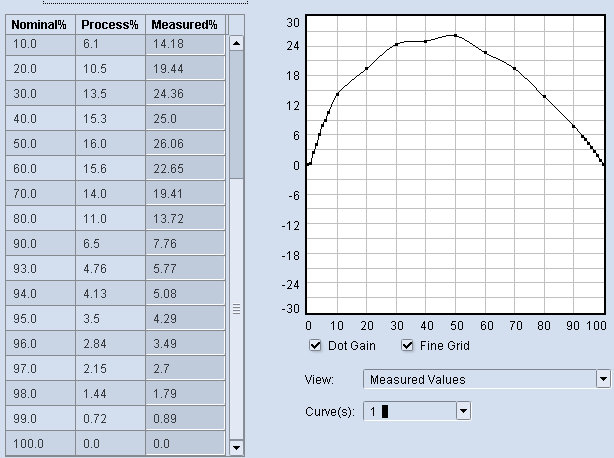The height and width of the screenshot is (458, 614).
Task: Select the Process cell 10.5
Action: [x=110, y=69]
